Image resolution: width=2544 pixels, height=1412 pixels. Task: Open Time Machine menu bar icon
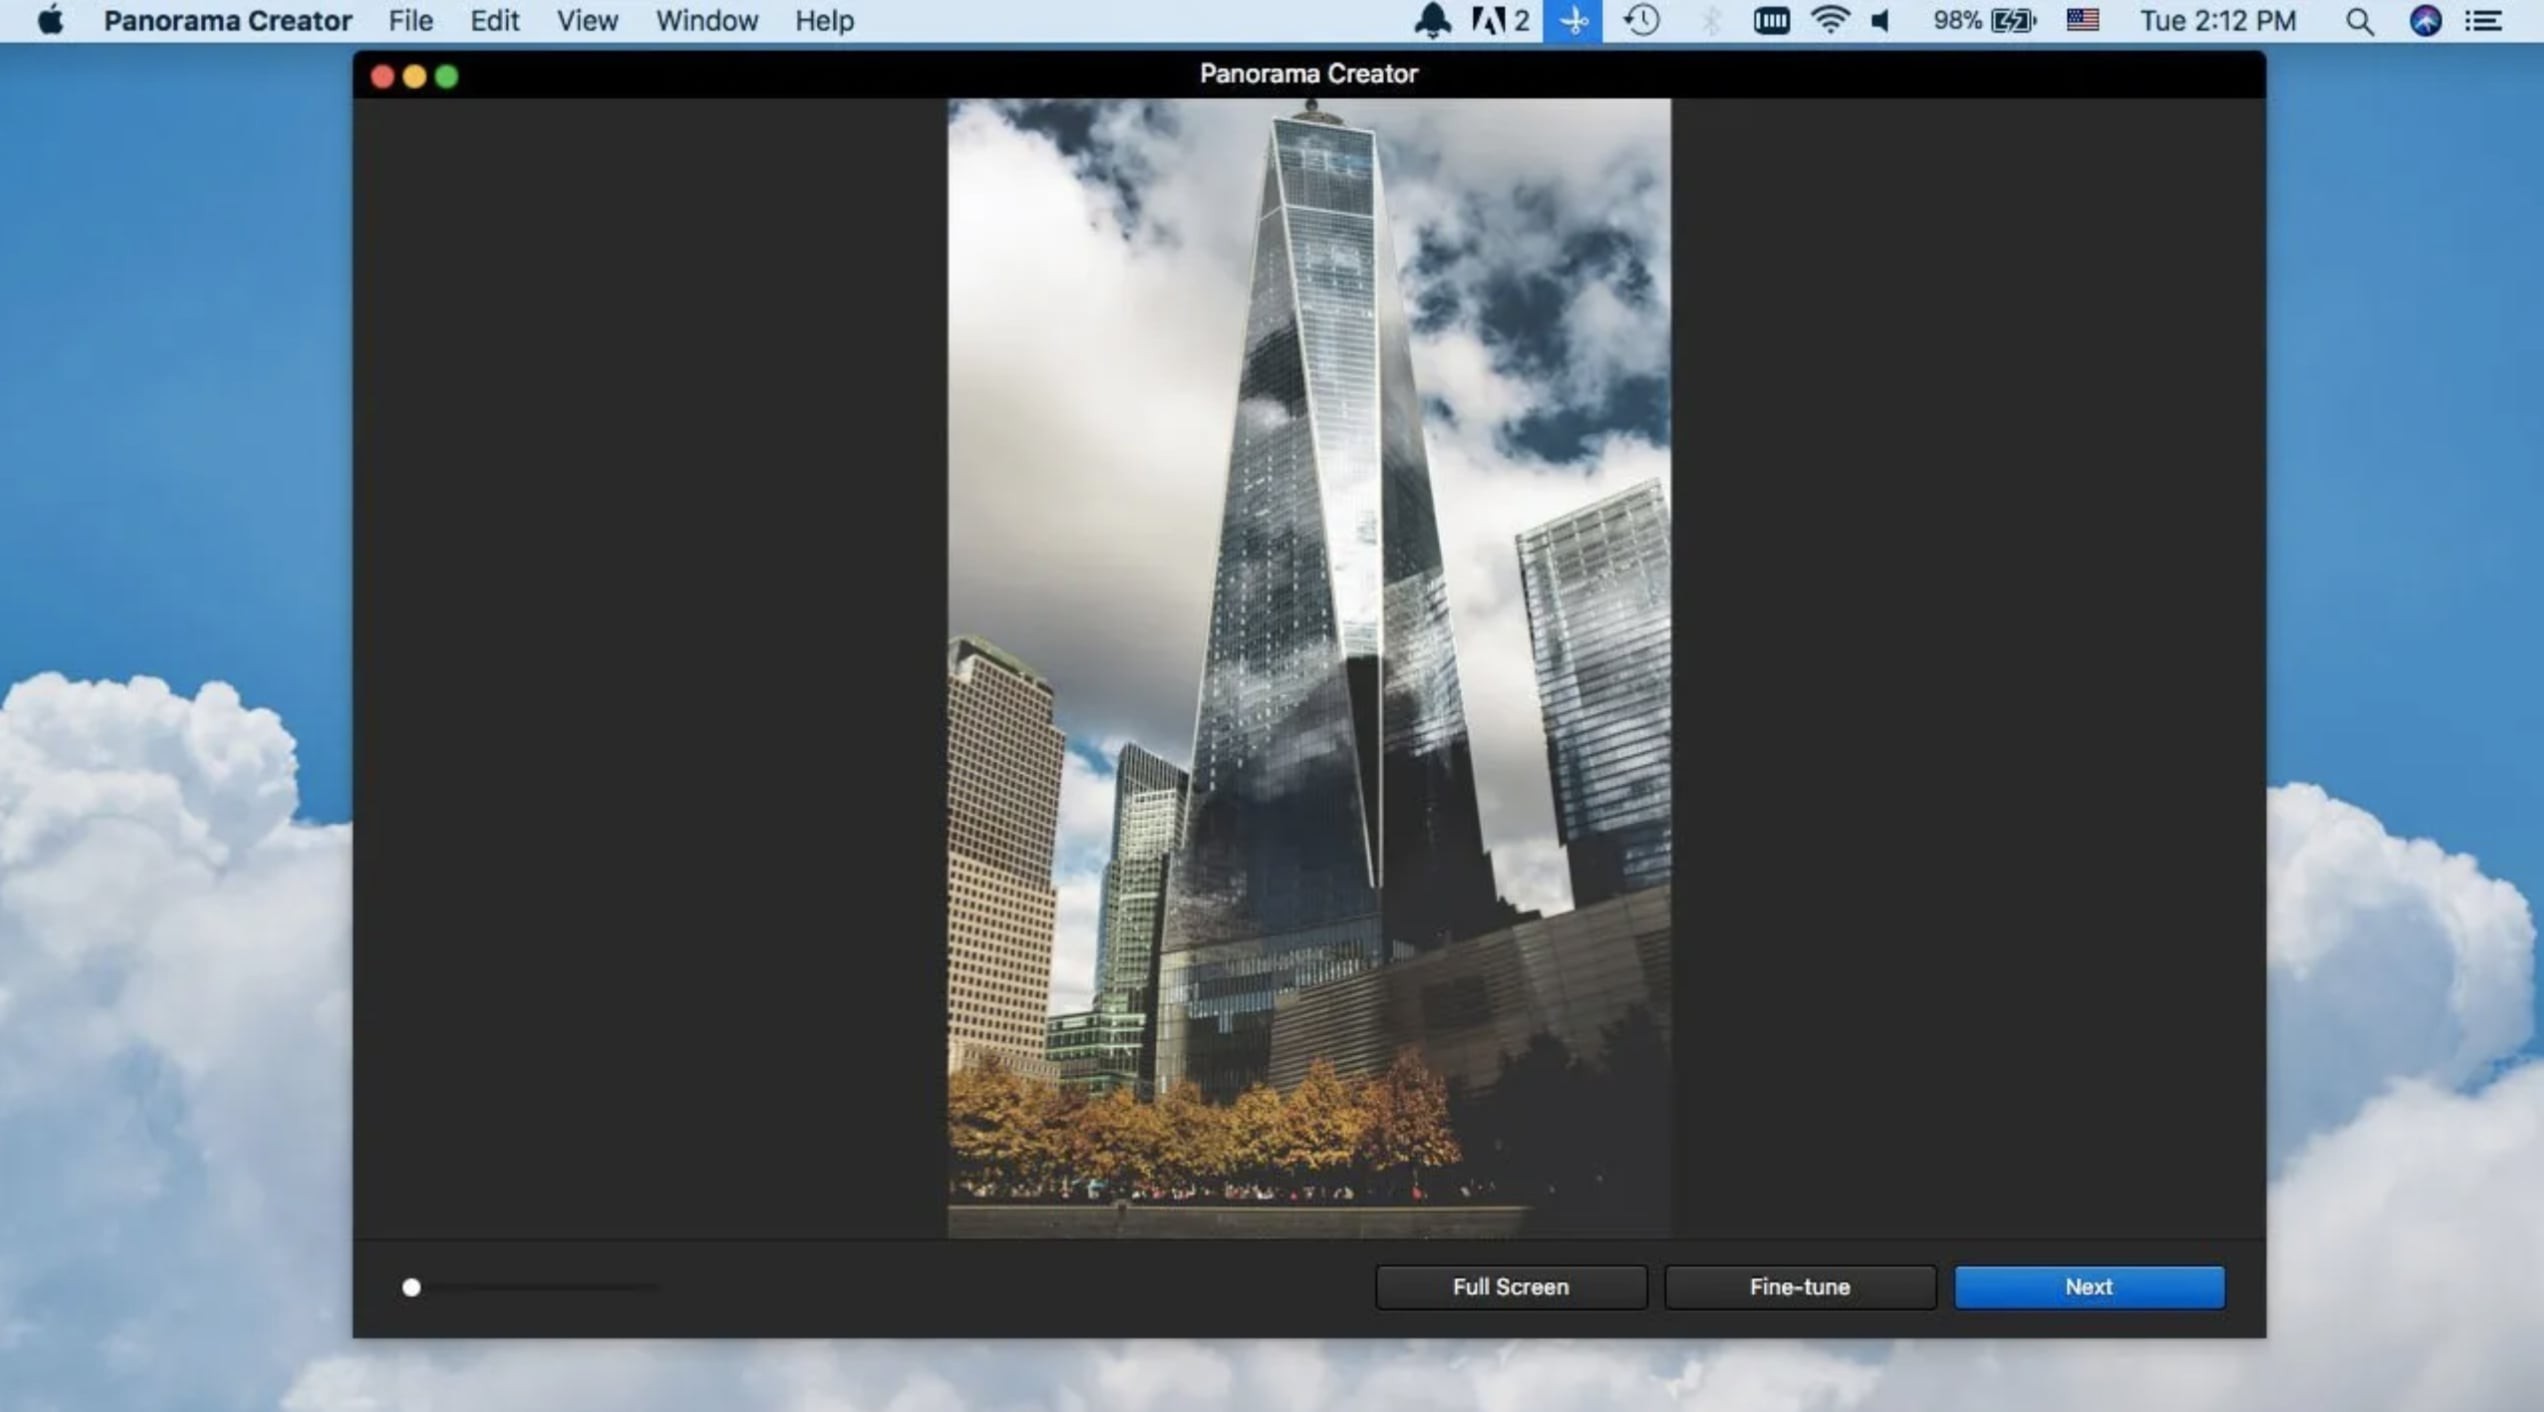point(1641,20)
